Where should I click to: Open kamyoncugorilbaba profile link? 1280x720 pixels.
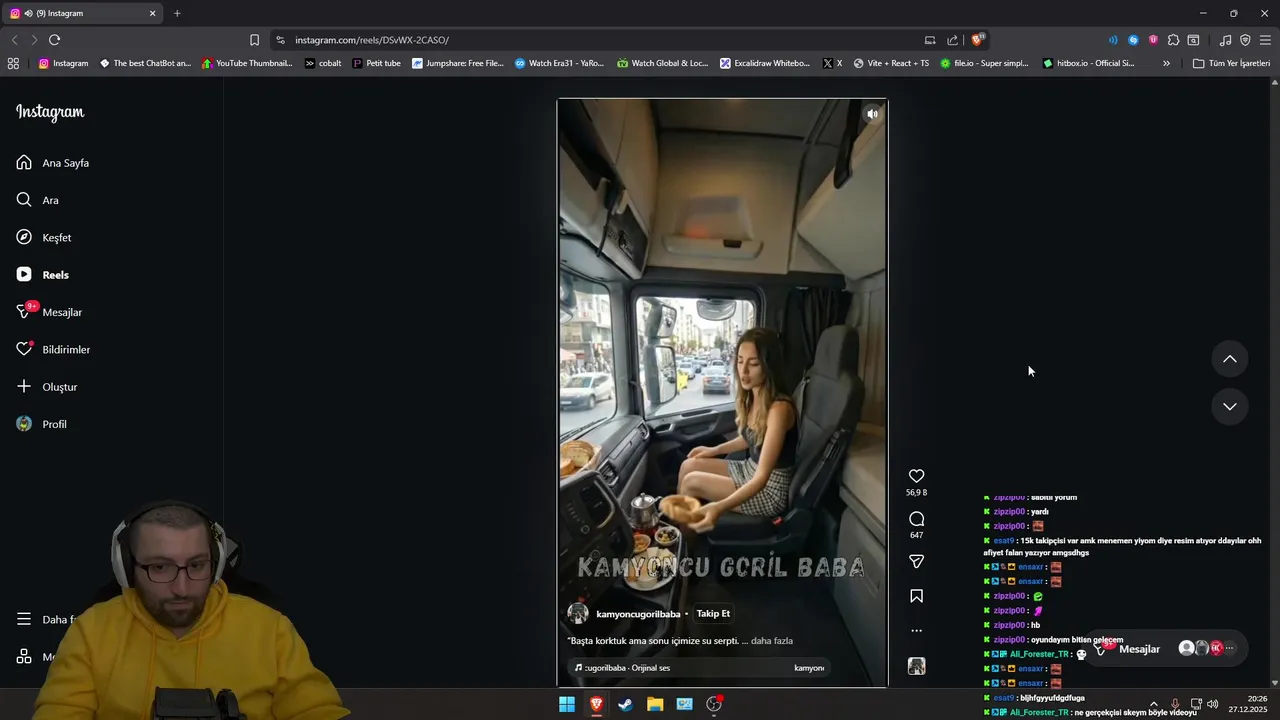[x=638, y=614]
